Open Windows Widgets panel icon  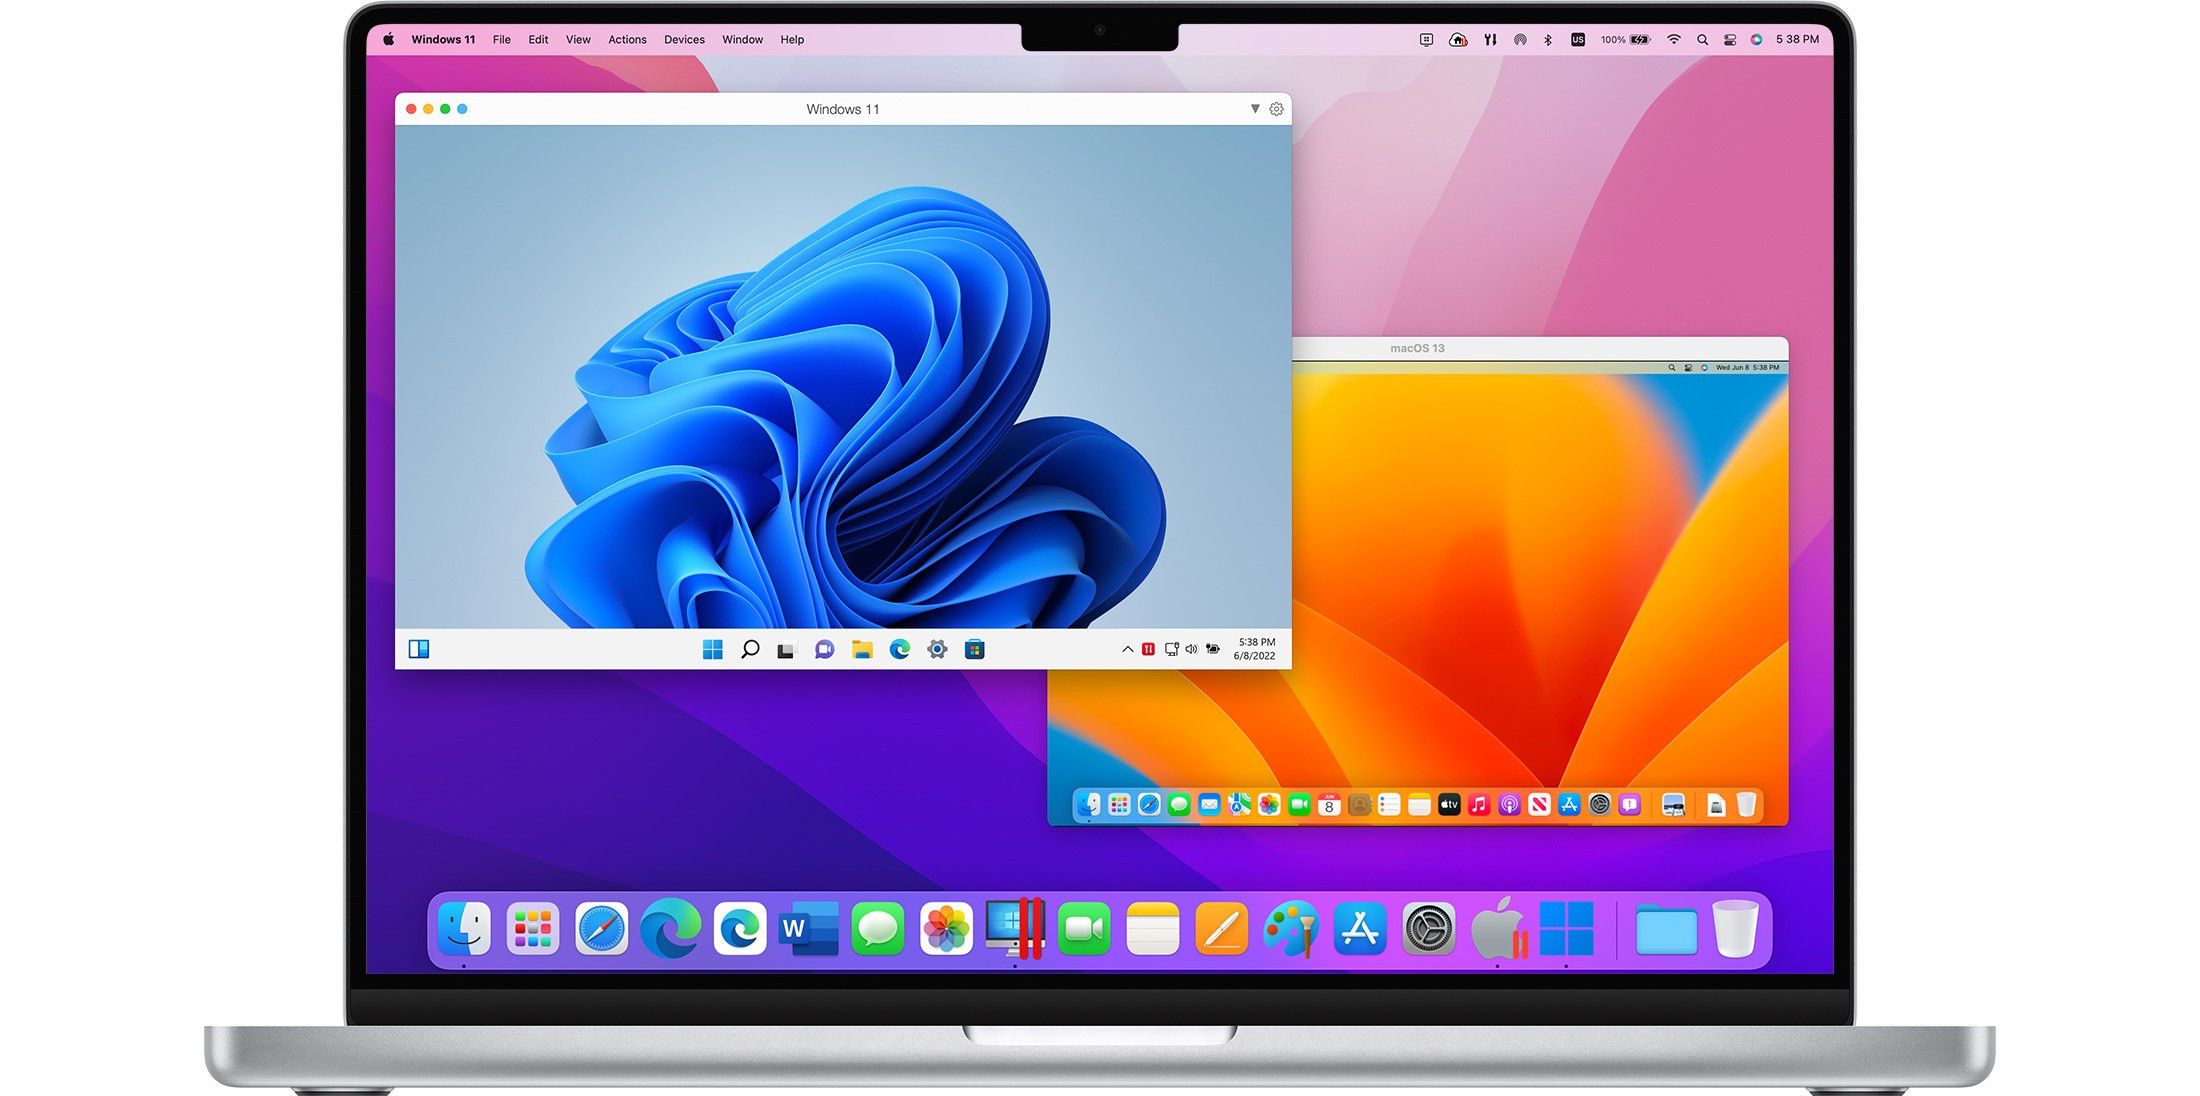coord(419,650)
